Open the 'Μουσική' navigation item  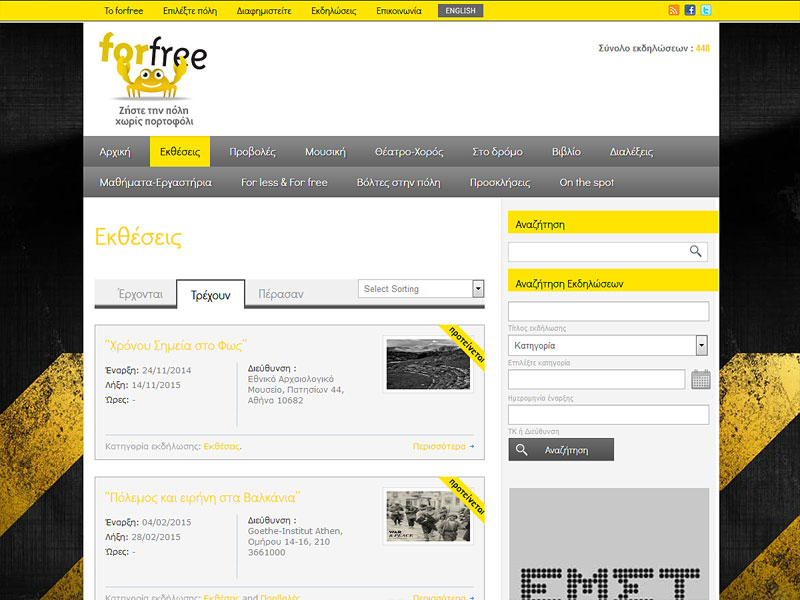(325, 152)
